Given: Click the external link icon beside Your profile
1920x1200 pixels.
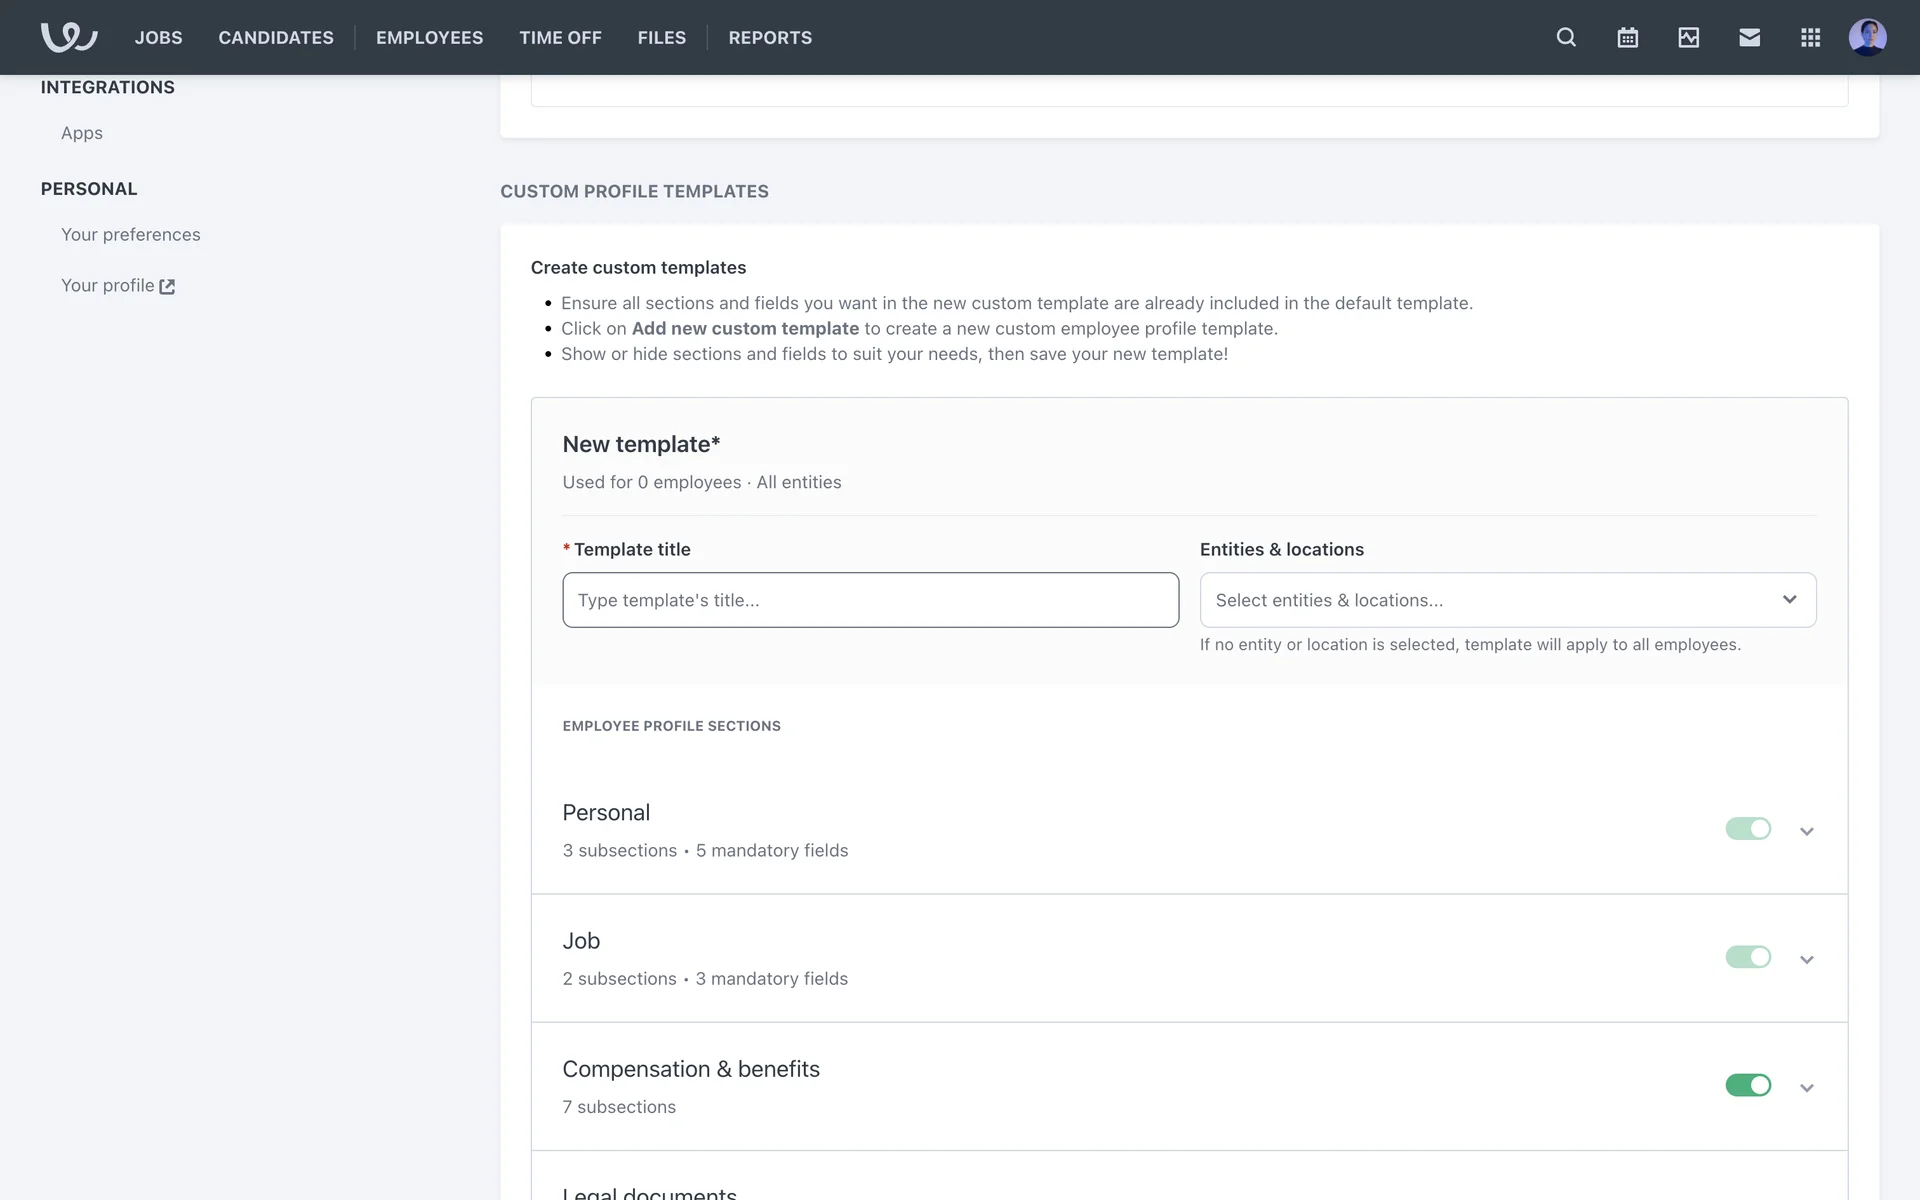Looking at the screenshot, I should click(167, 287).
